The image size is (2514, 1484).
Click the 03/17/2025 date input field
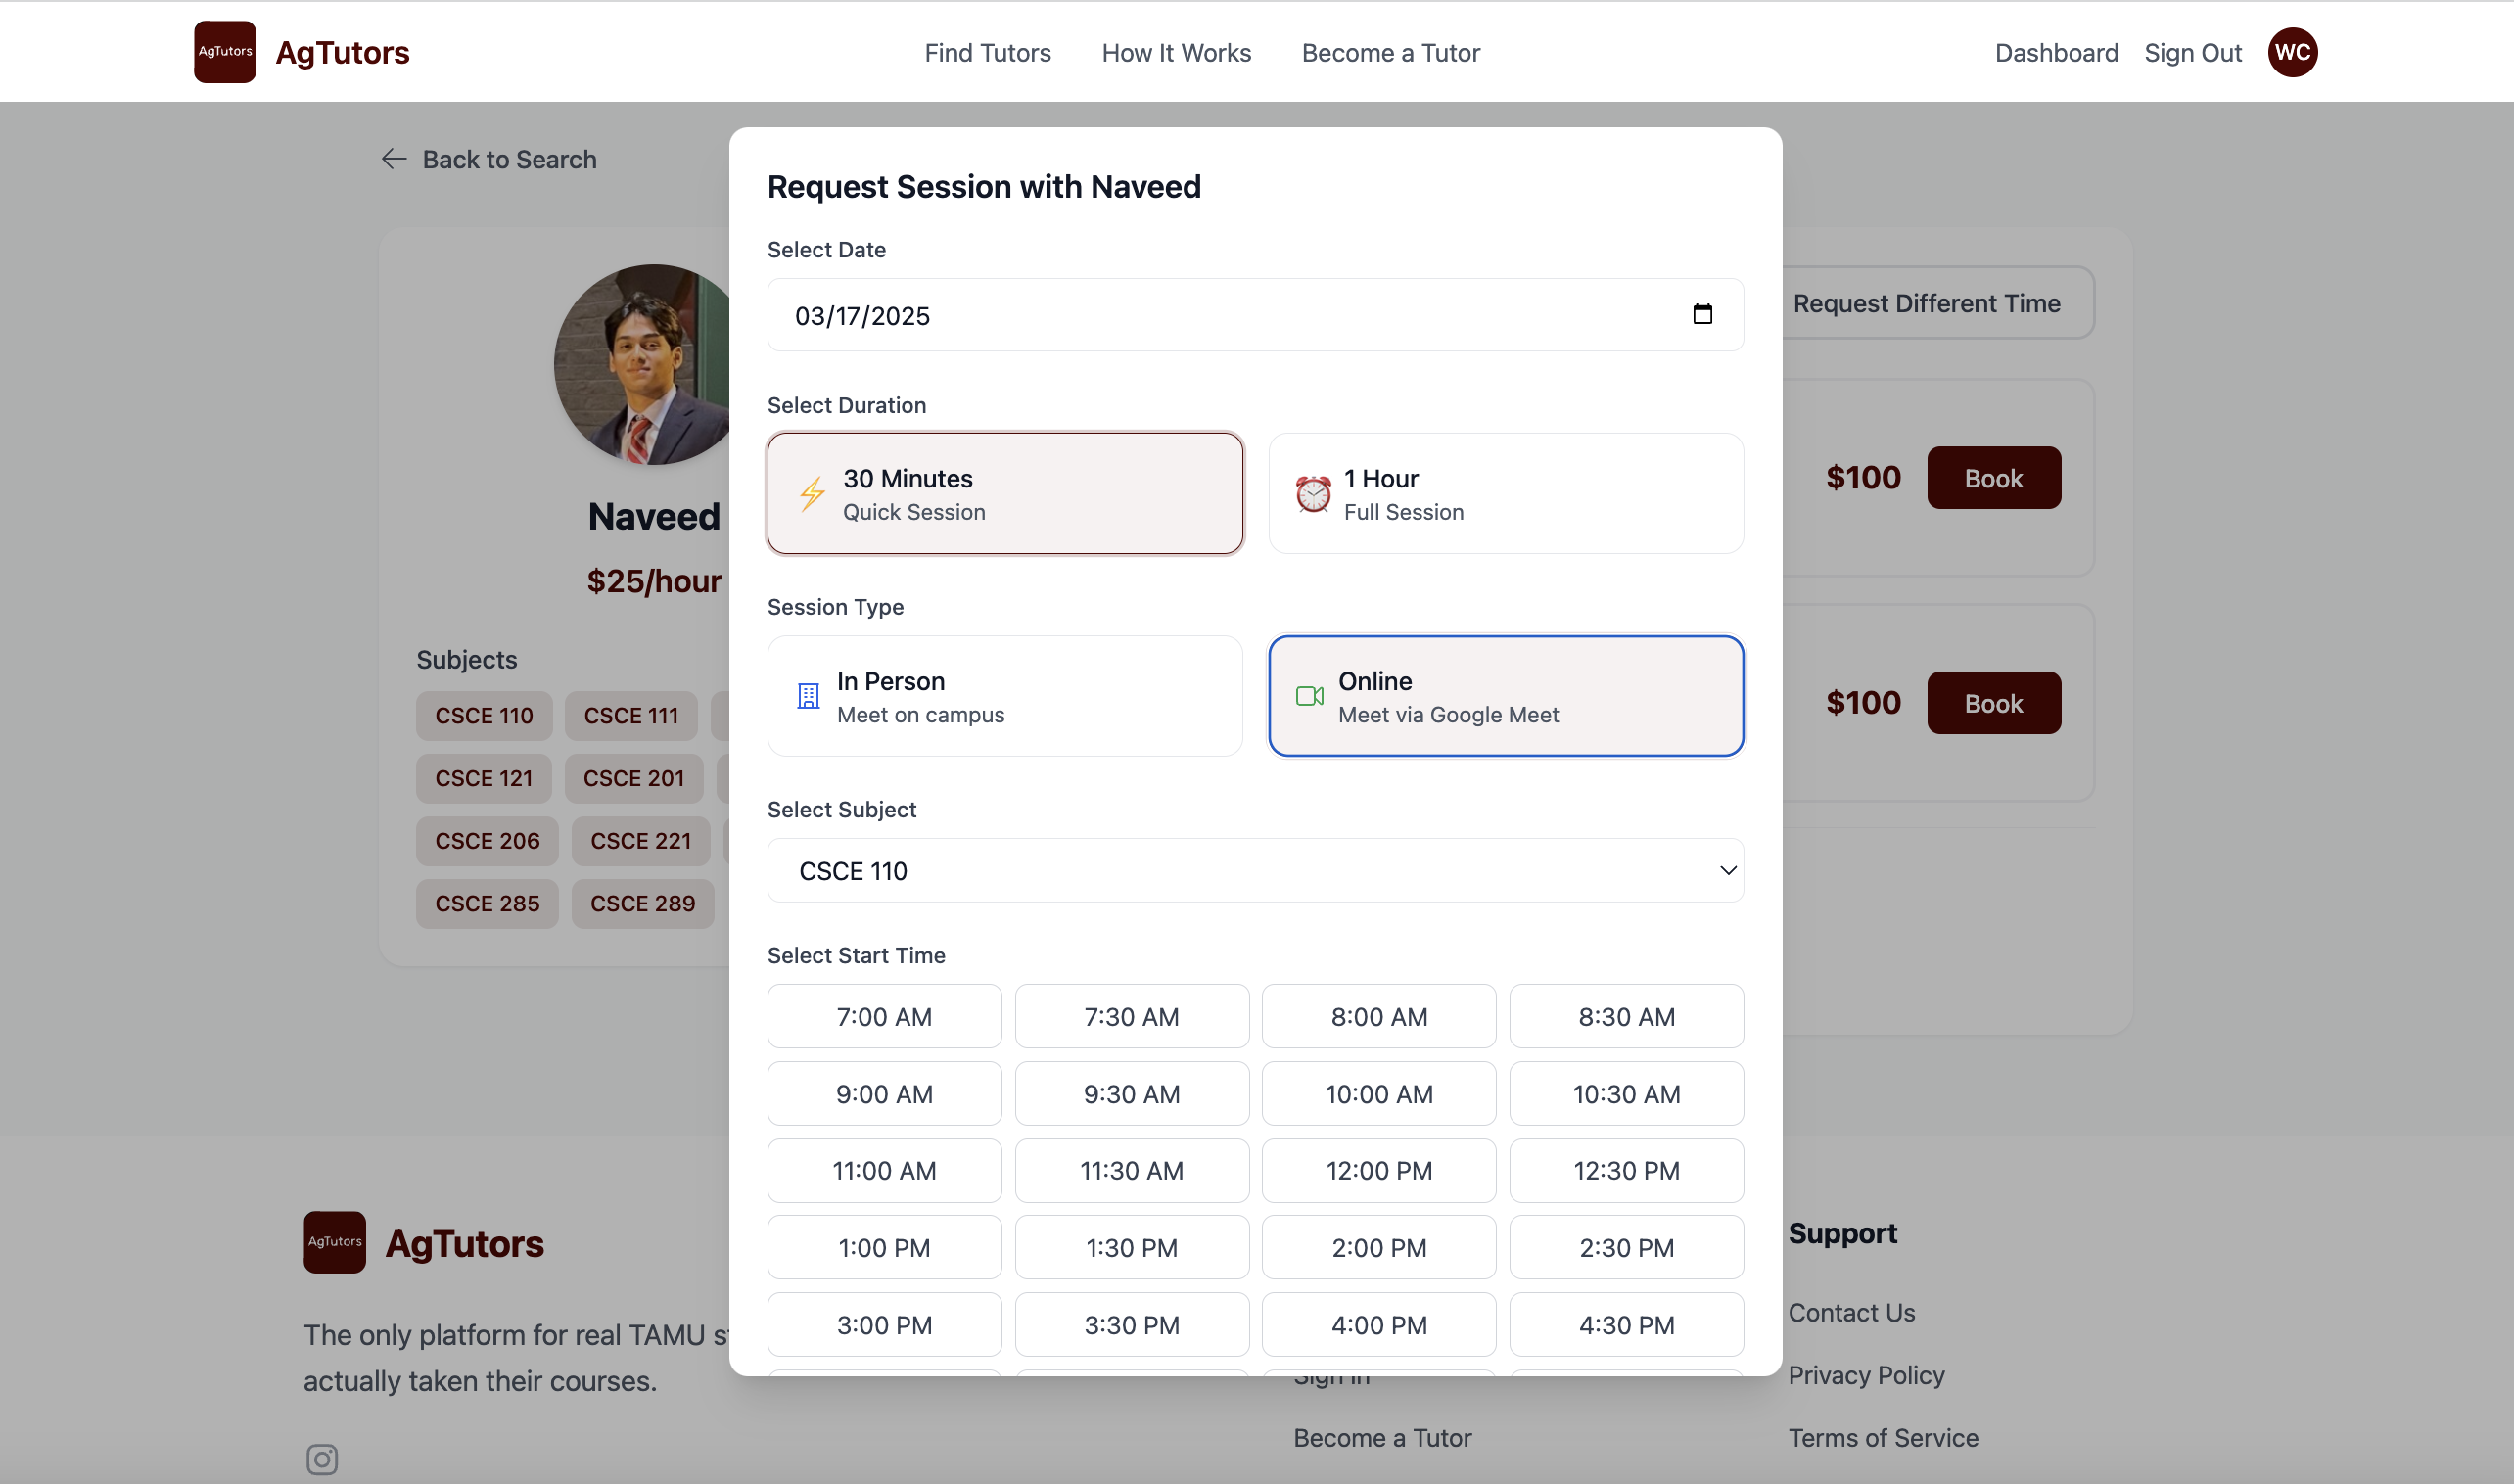point(1255,314)
